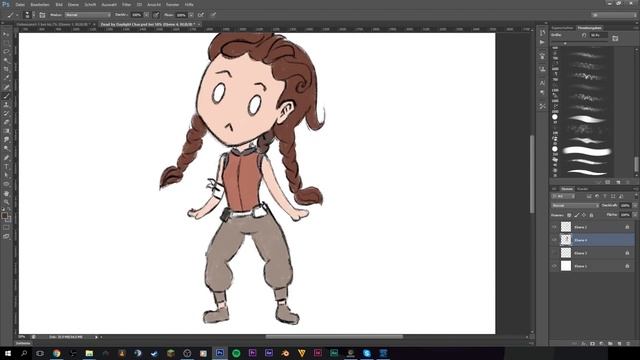
Task: Select the Hand tool
Action: (6, 193)
